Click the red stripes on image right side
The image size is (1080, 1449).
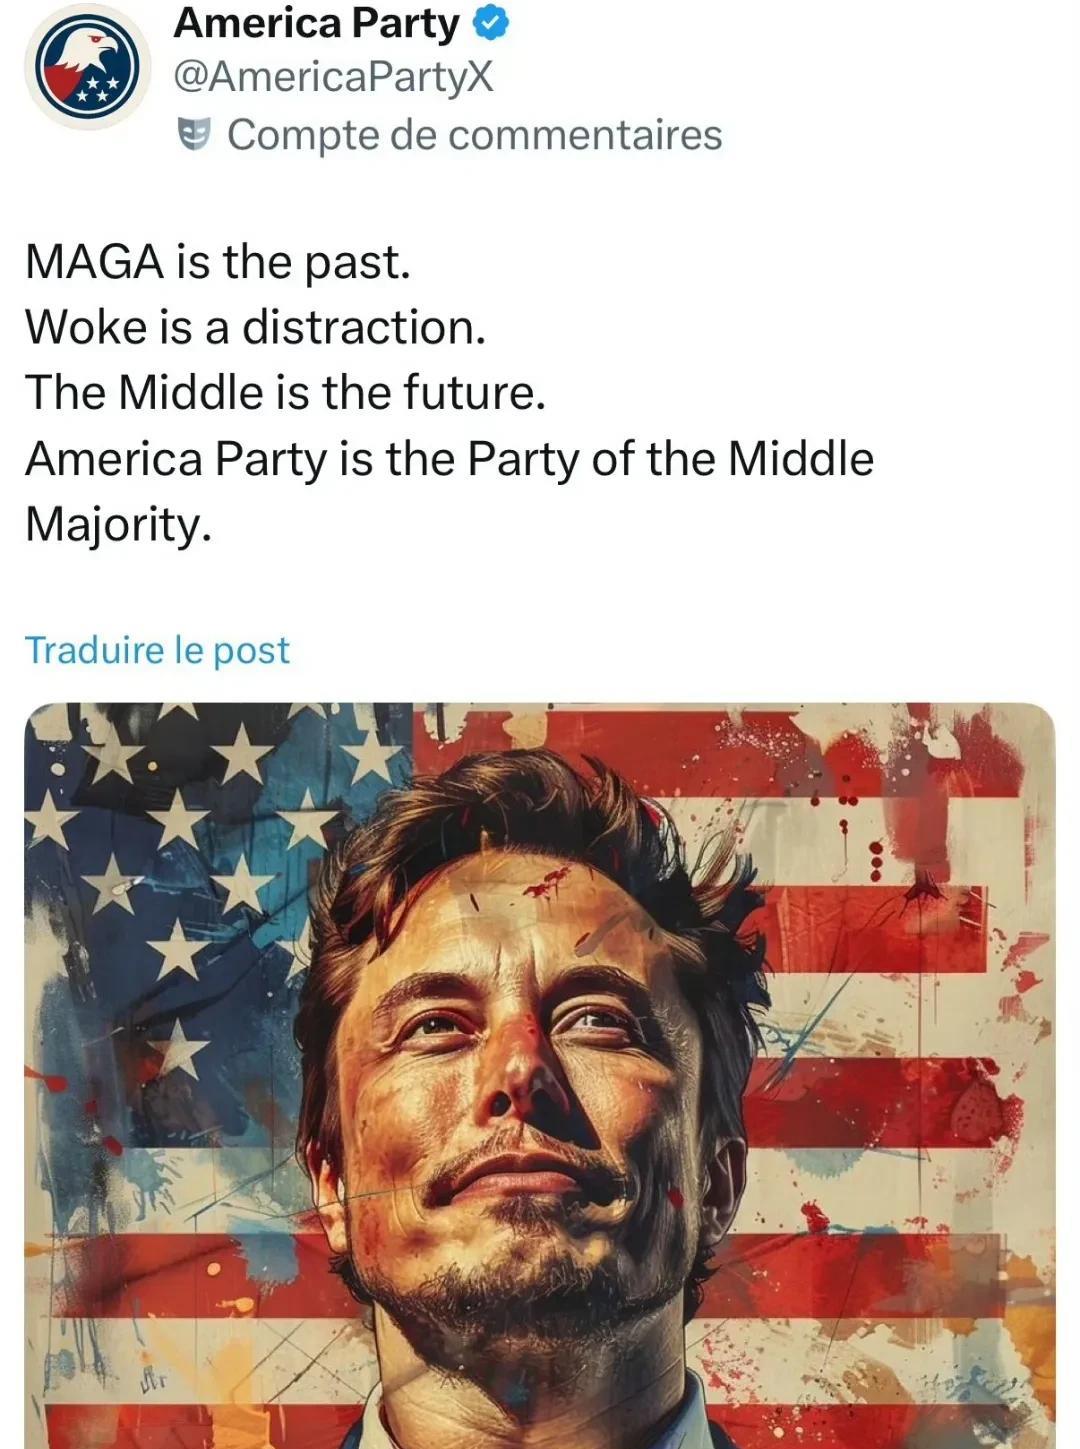pyautogui.click(x=900, y=1000)
